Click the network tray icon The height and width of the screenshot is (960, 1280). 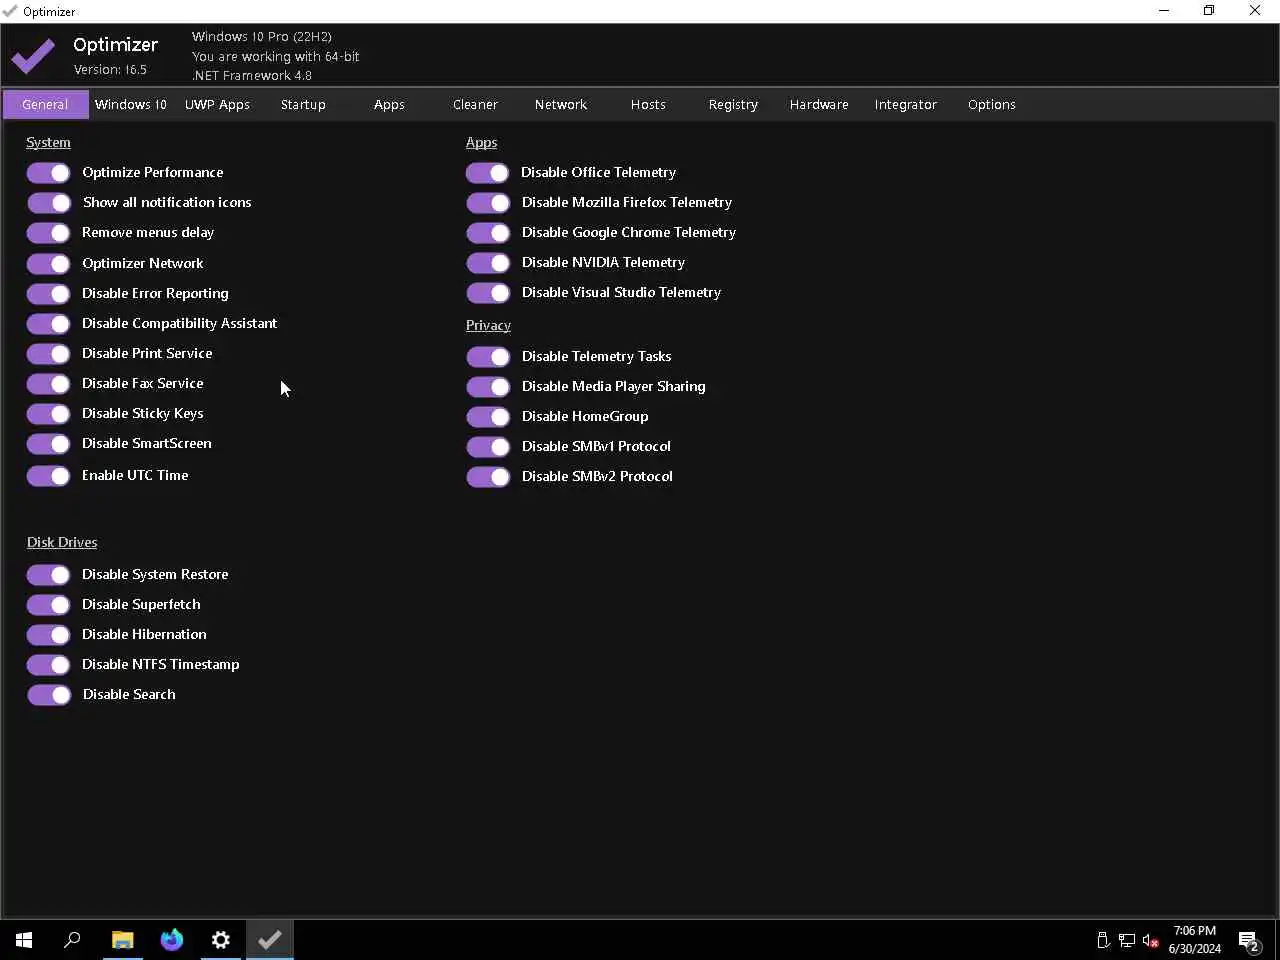pyautogui.click(x=1126, y=940)
